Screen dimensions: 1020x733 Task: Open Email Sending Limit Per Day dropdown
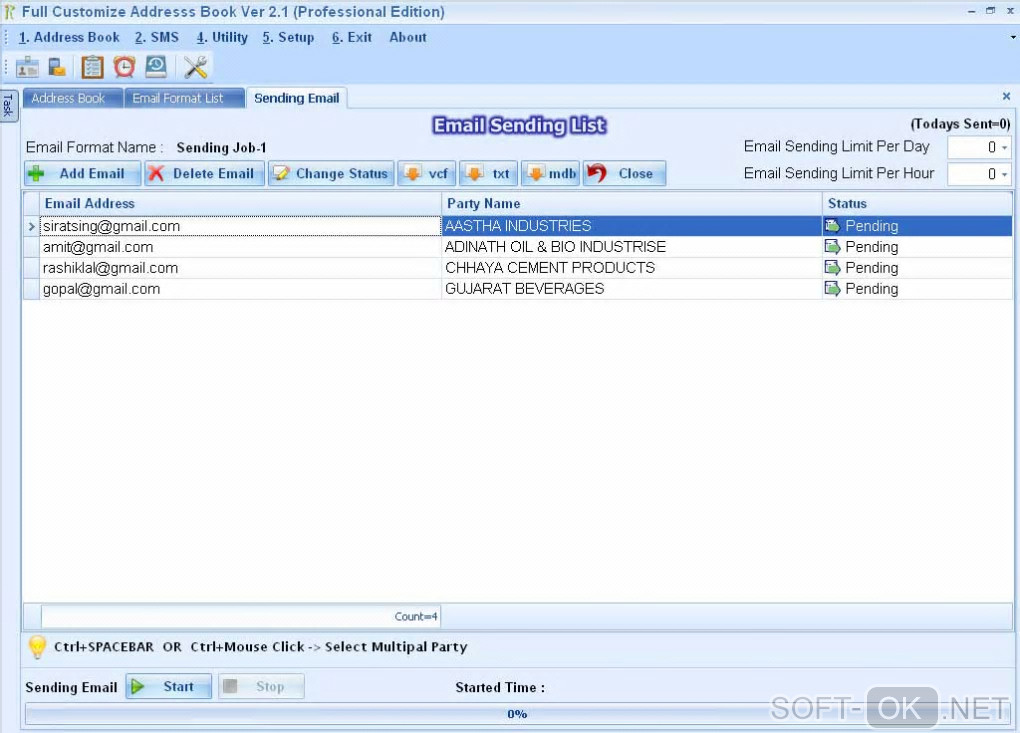[1004, 148]
